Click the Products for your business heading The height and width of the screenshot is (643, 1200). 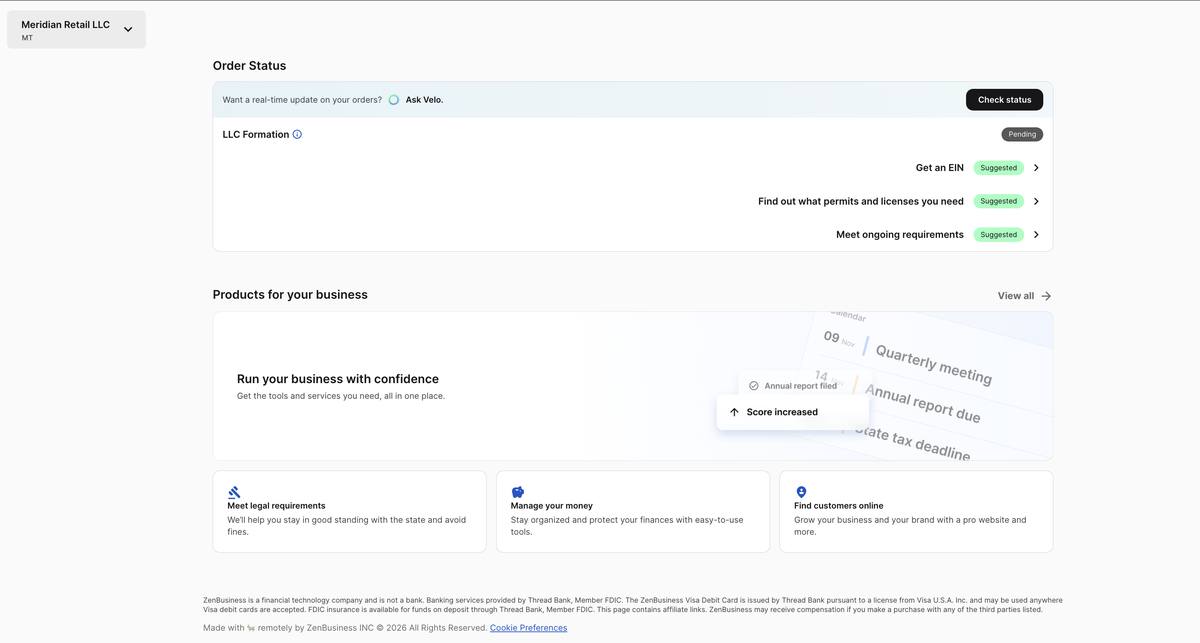tap(290, 295)
